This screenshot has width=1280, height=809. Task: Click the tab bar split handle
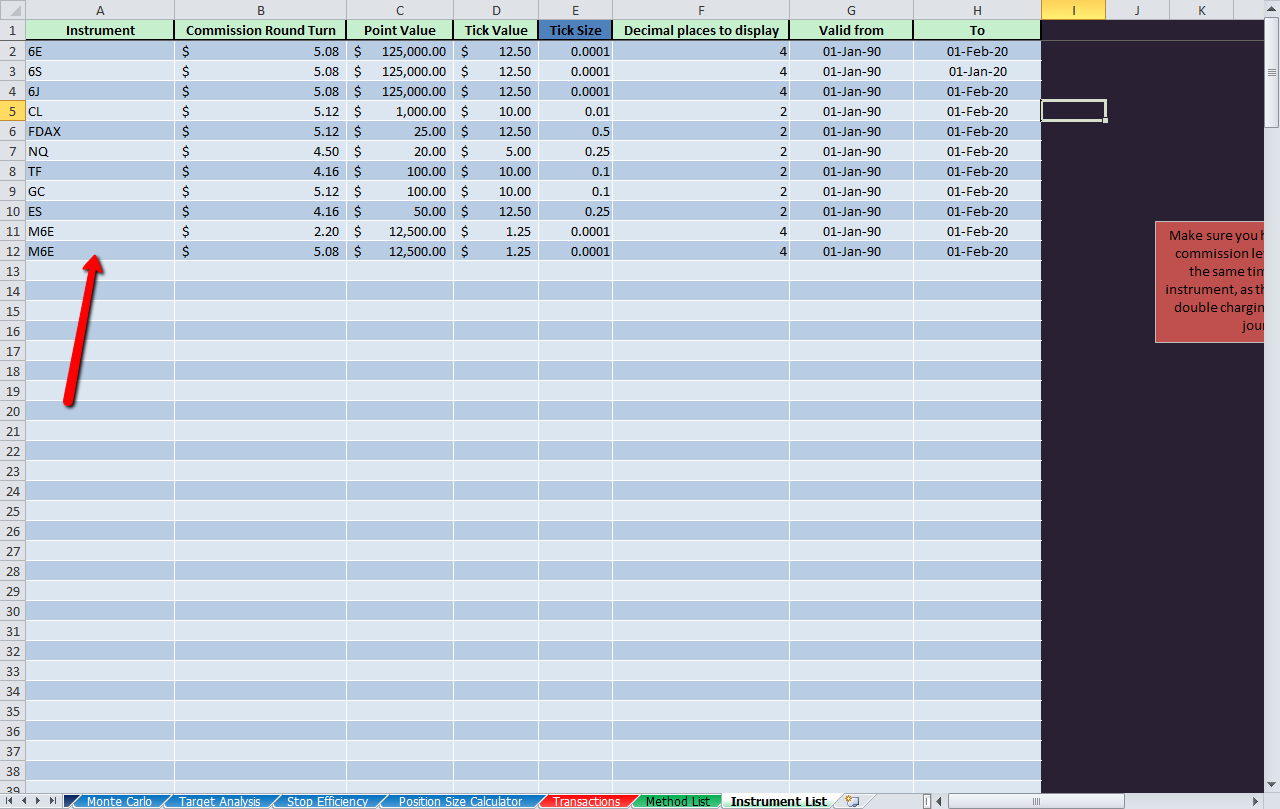(927, 801)
